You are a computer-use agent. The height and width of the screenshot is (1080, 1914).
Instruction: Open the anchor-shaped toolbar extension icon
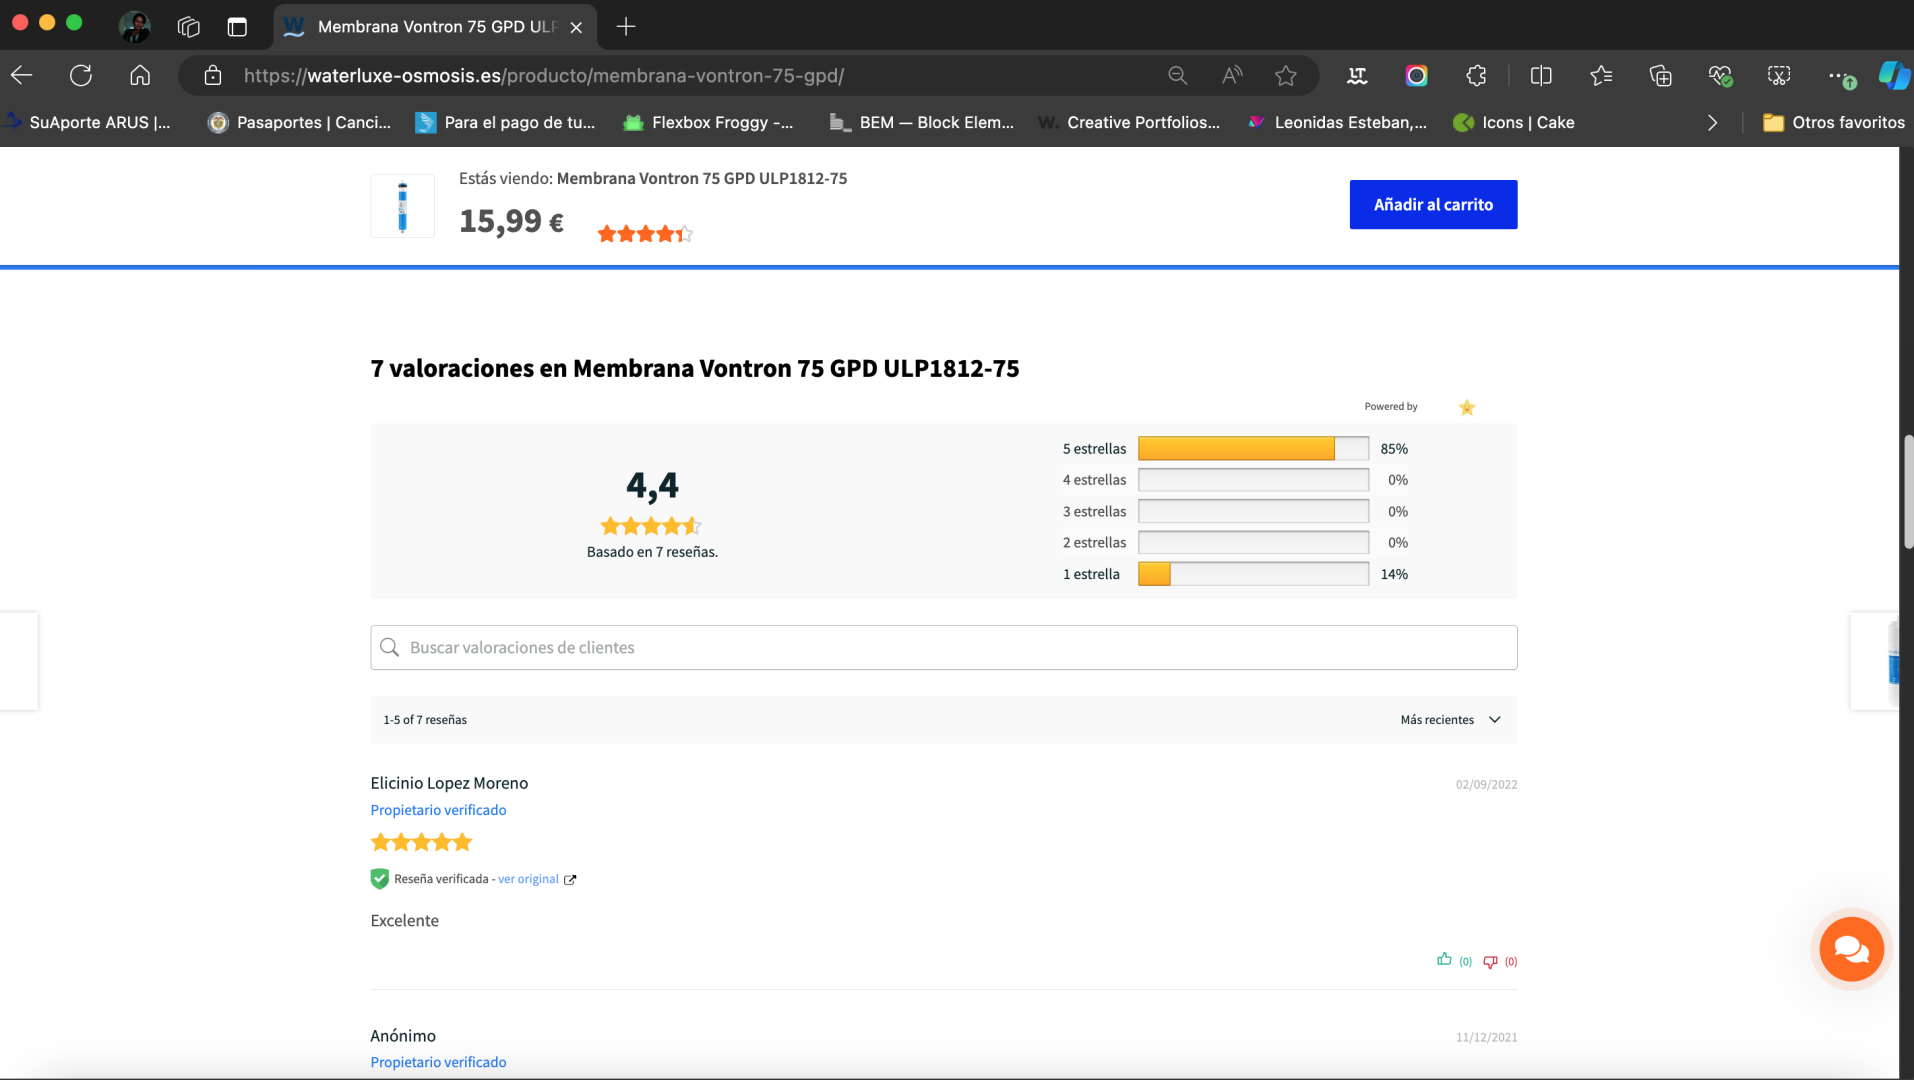[x=1357, y=75]
